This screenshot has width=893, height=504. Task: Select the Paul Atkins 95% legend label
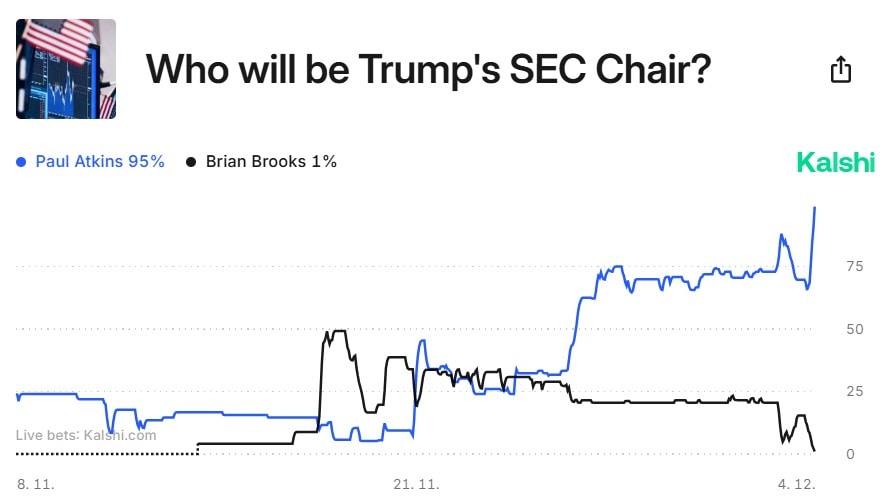pyautogui.click(x=100, y=162)
